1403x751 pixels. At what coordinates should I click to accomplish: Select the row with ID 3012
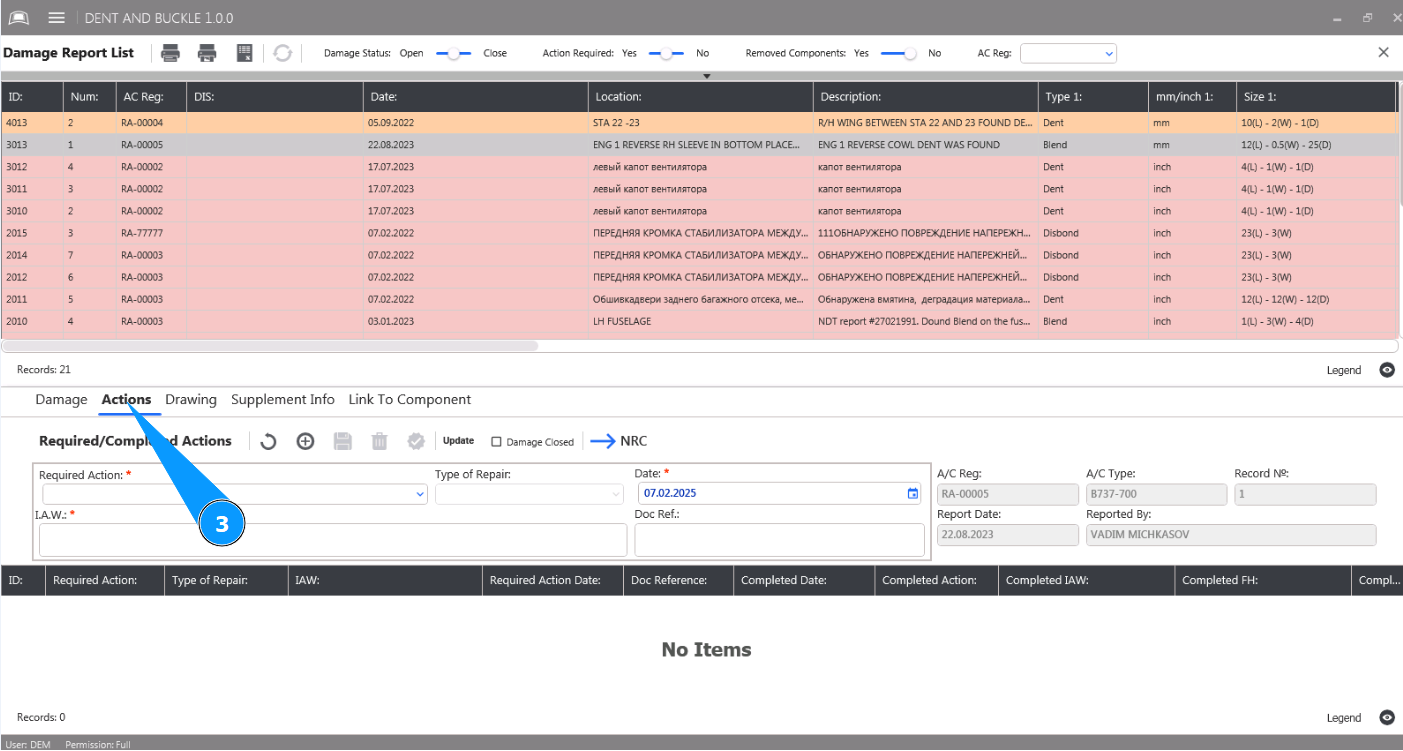(700, 167)
